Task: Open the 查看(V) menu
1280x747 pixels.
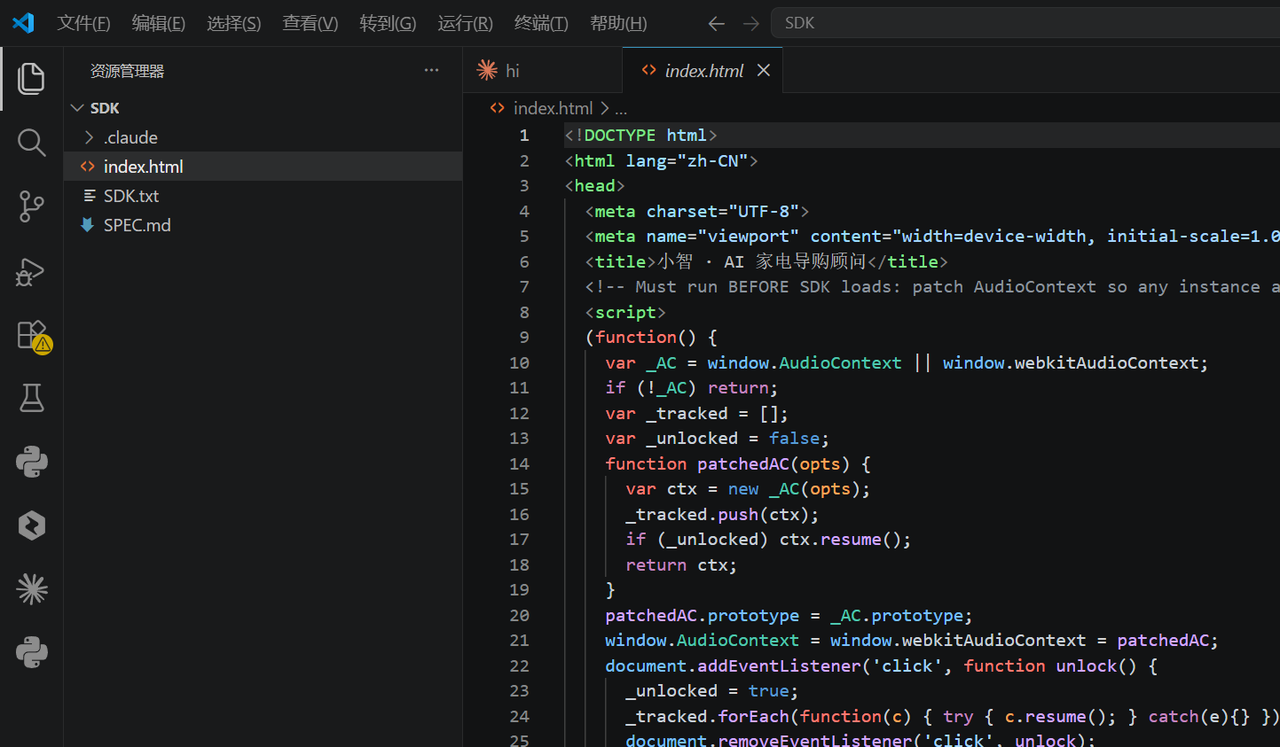Action: tap(310, 23)
